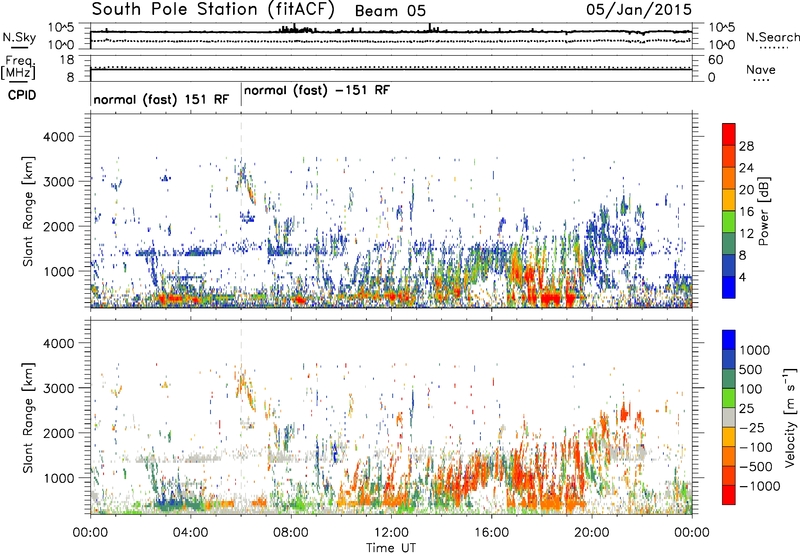Viewport: 800px width, 554px height.
Task: Click the 'Velocity [m s-1]' colorbar label
Action: (790, 417)
